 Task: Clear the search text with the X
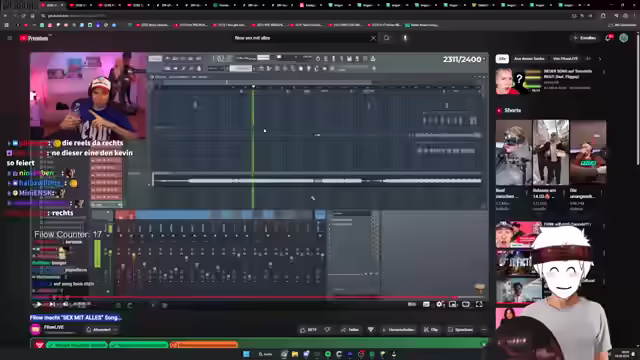373,38
